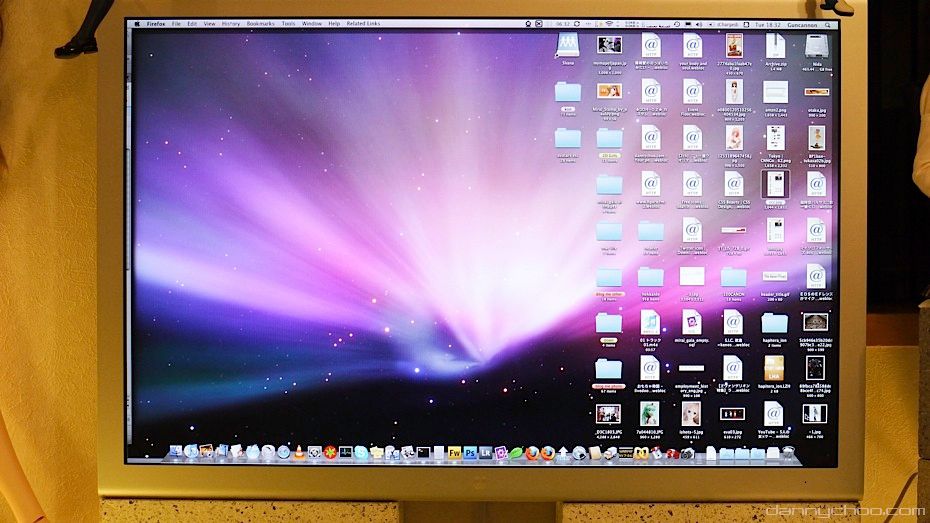Open the Related Links menu

coord(363,23)
